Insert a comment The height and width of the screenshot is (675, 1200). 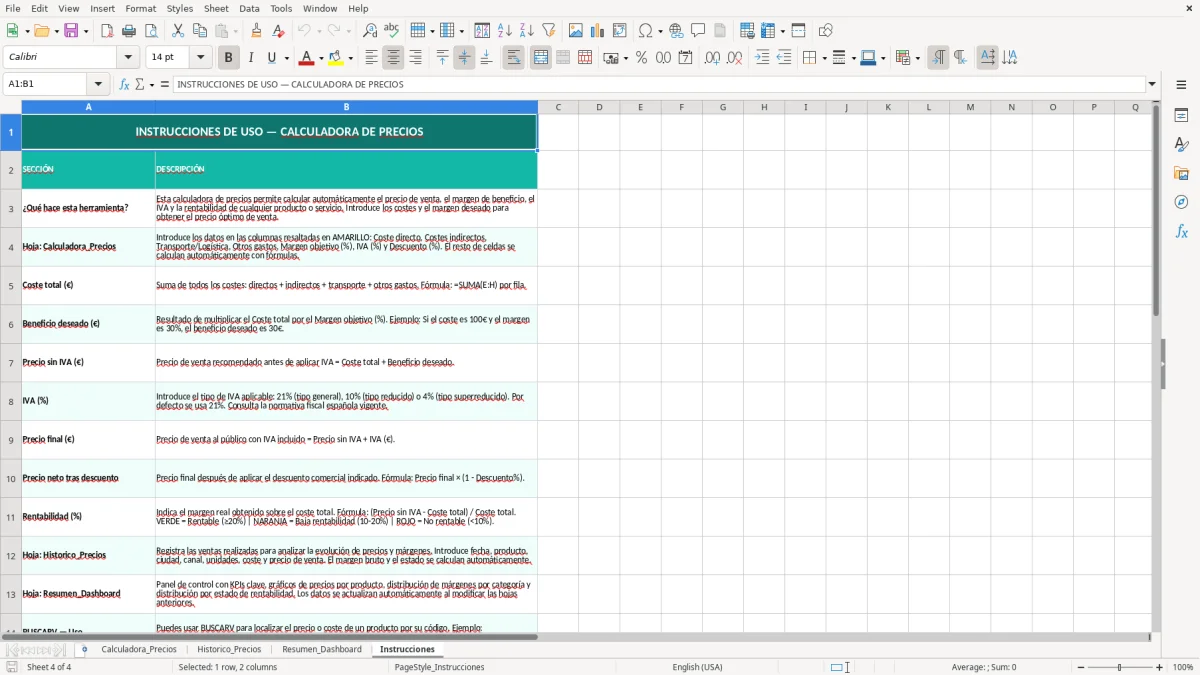coord(699,31)
